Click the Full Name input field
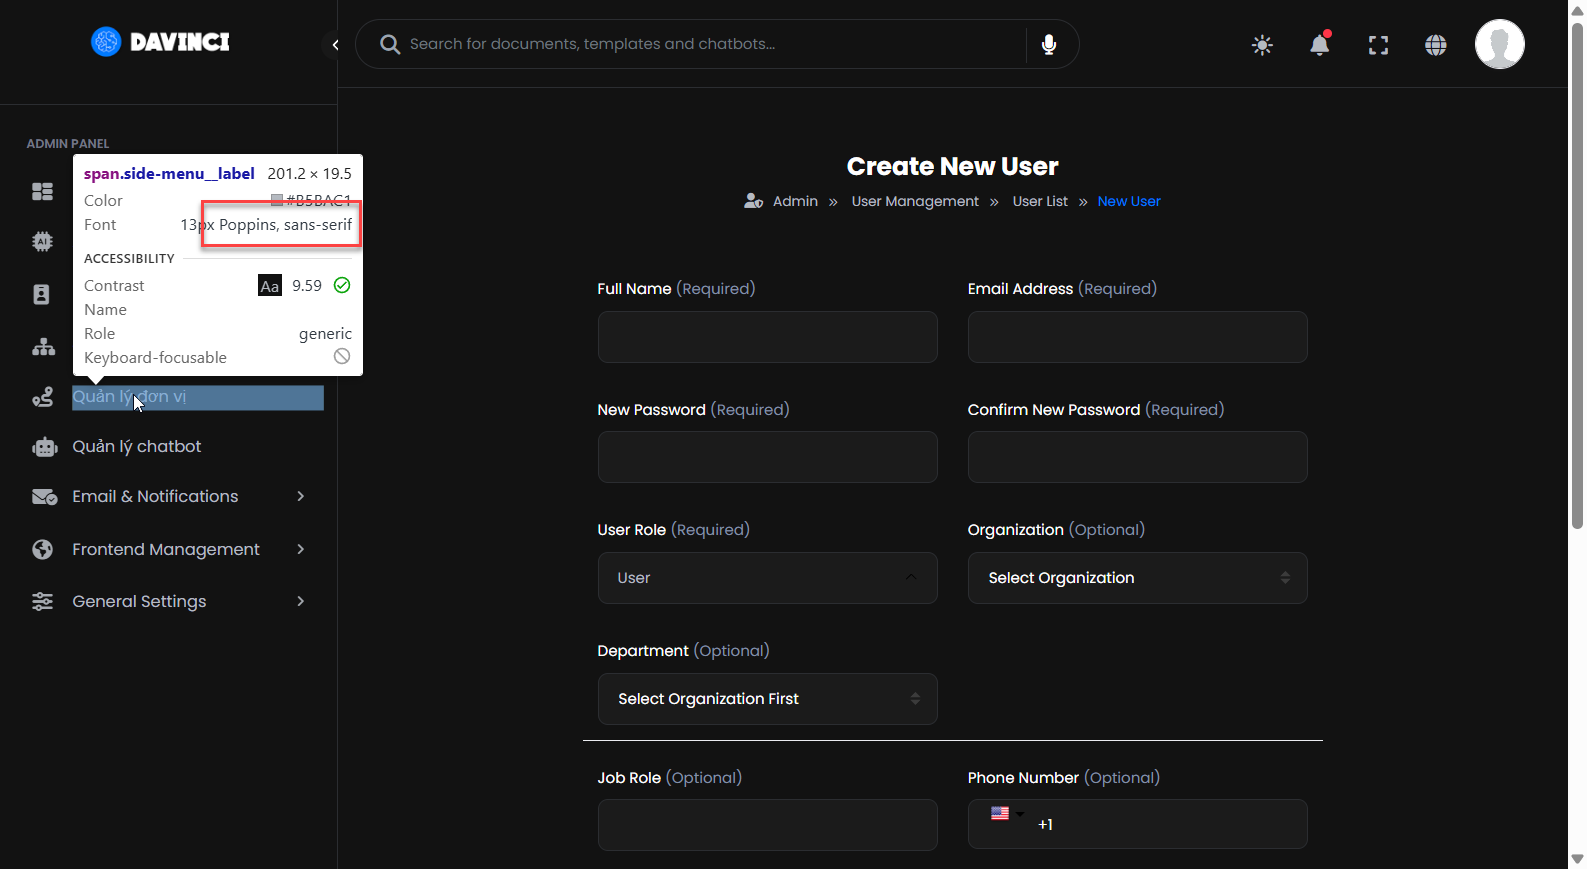Image resolution: width=1587 pixels, height=869 pixels. (x=767, y=337)
